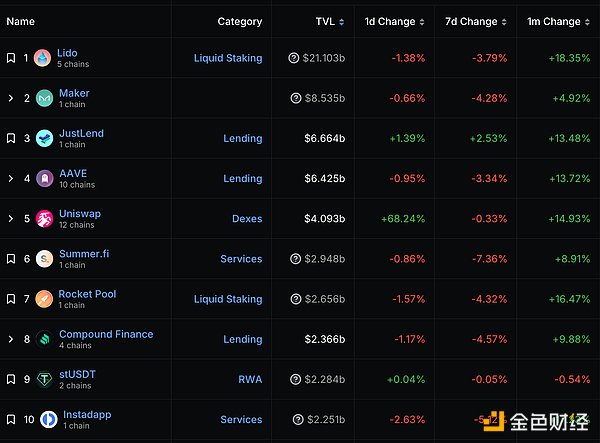Click the Uniswap unicorn logo
Viewport: 600px width, 443px height.
[44, 218]
